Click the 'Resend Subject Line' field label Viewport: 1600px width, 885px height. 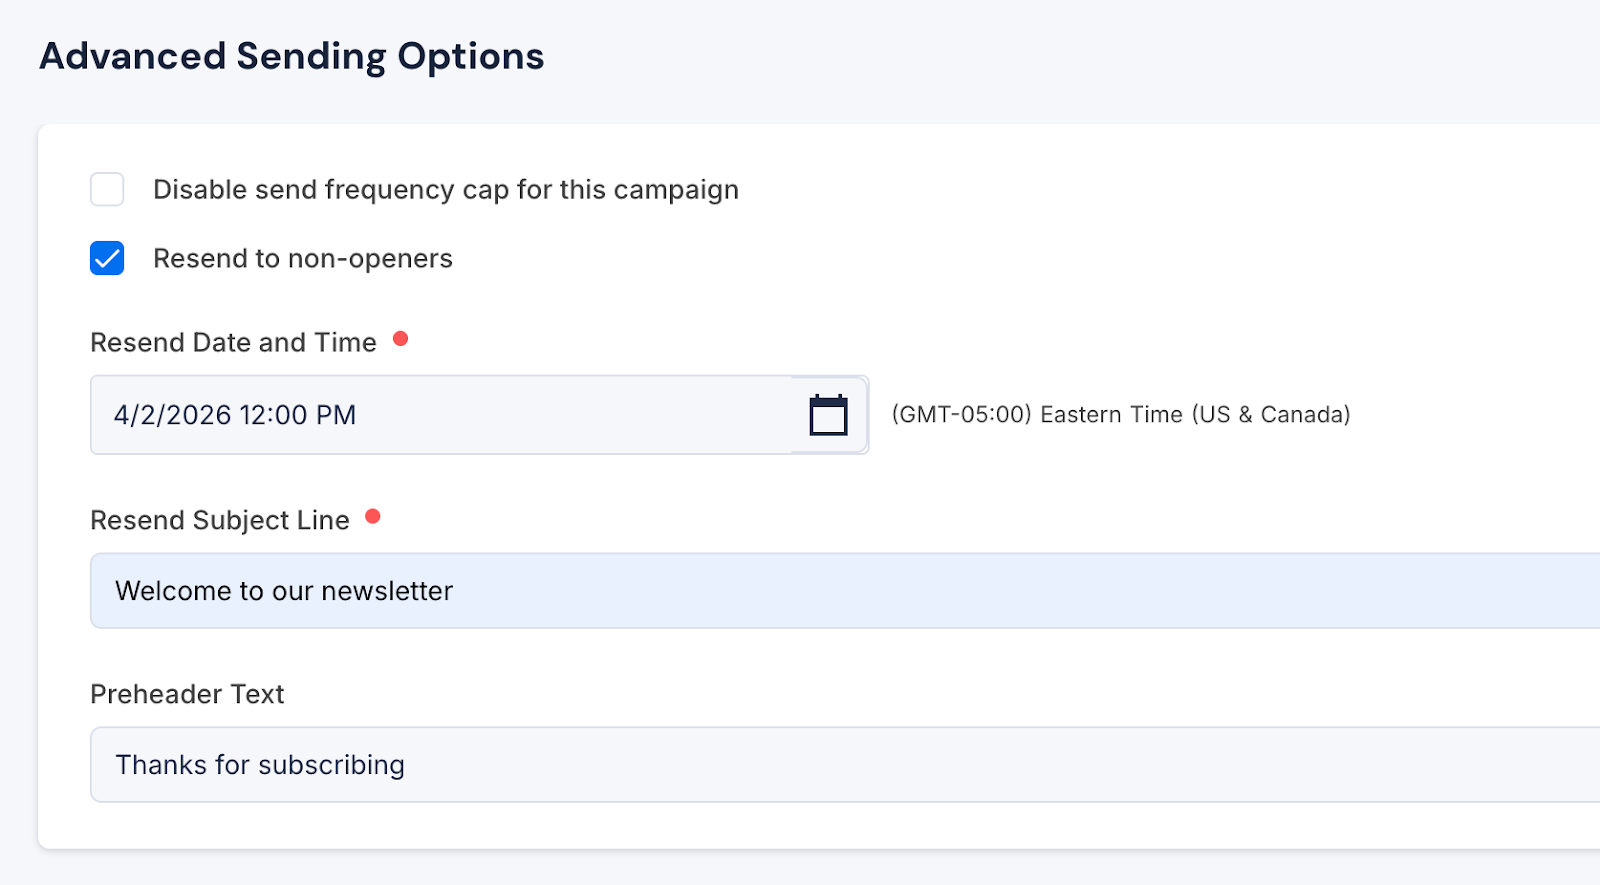[219, 521]
